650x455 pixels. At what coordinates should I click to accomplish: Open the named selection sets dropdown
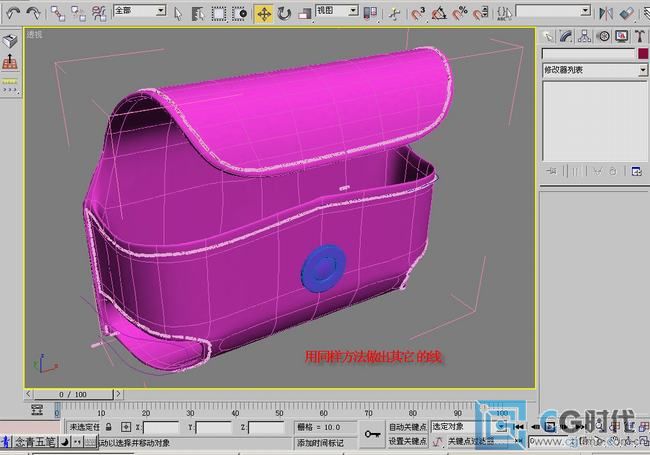click(x=553, y=11)
